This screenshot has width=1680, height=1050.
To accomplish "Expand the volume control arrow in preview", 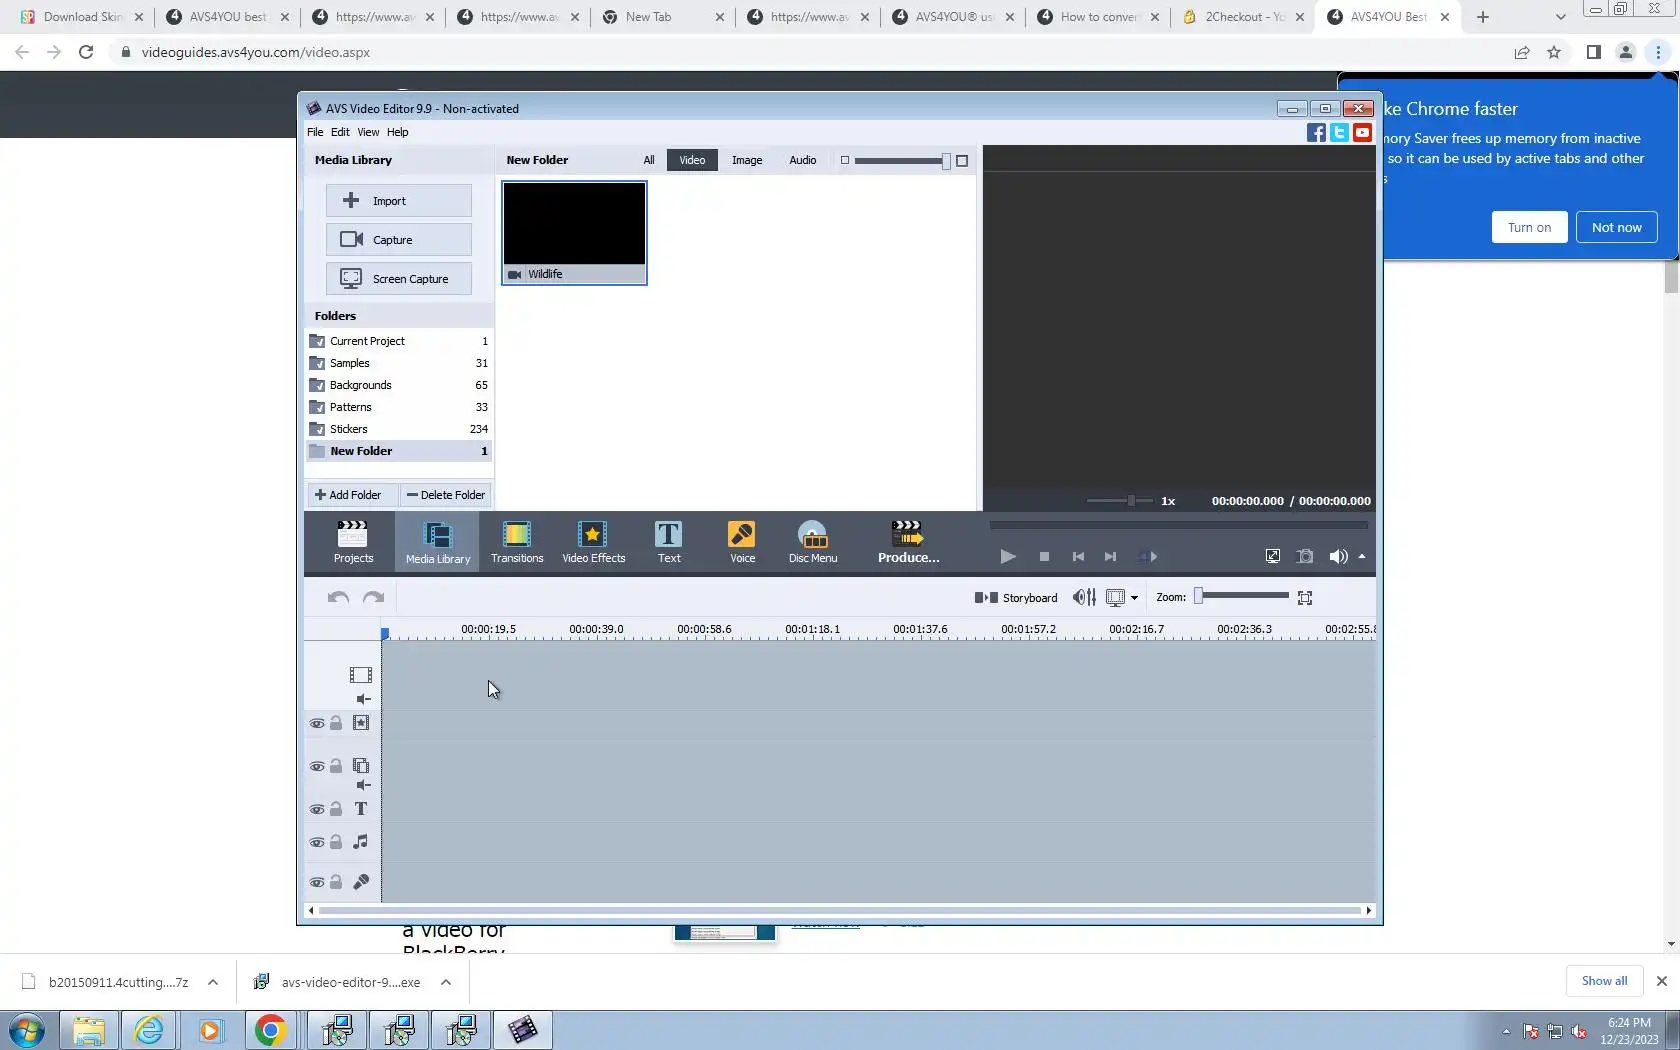I will click(1361, 557).
